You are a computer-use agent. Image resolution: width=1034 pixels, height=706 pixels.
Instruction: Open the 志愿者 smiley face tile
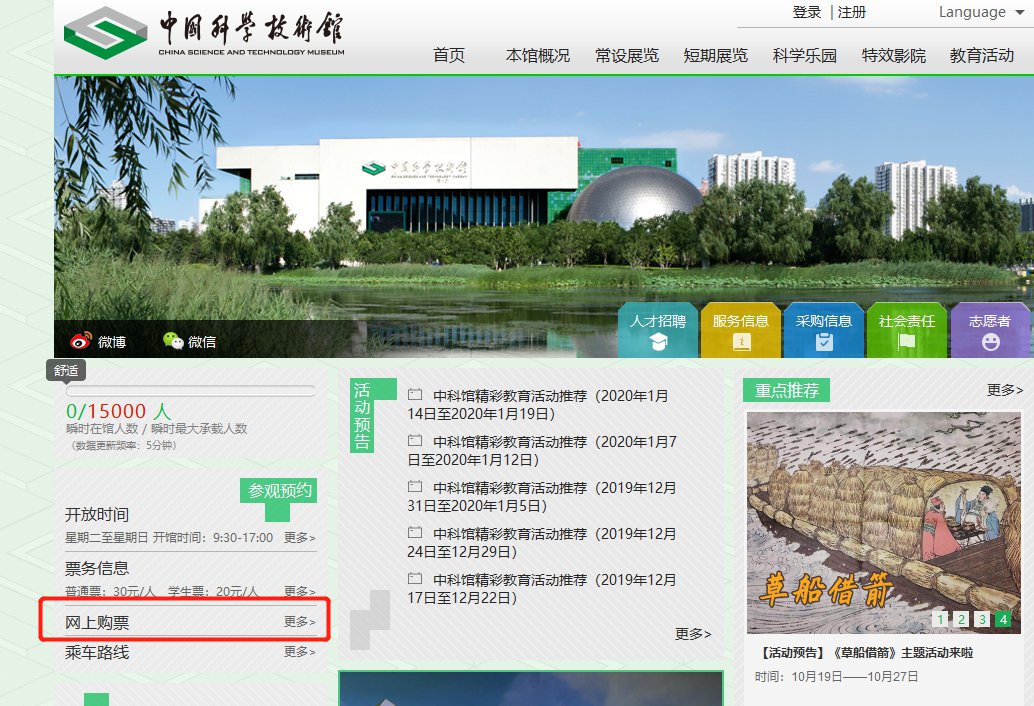[x=989, y=331]
